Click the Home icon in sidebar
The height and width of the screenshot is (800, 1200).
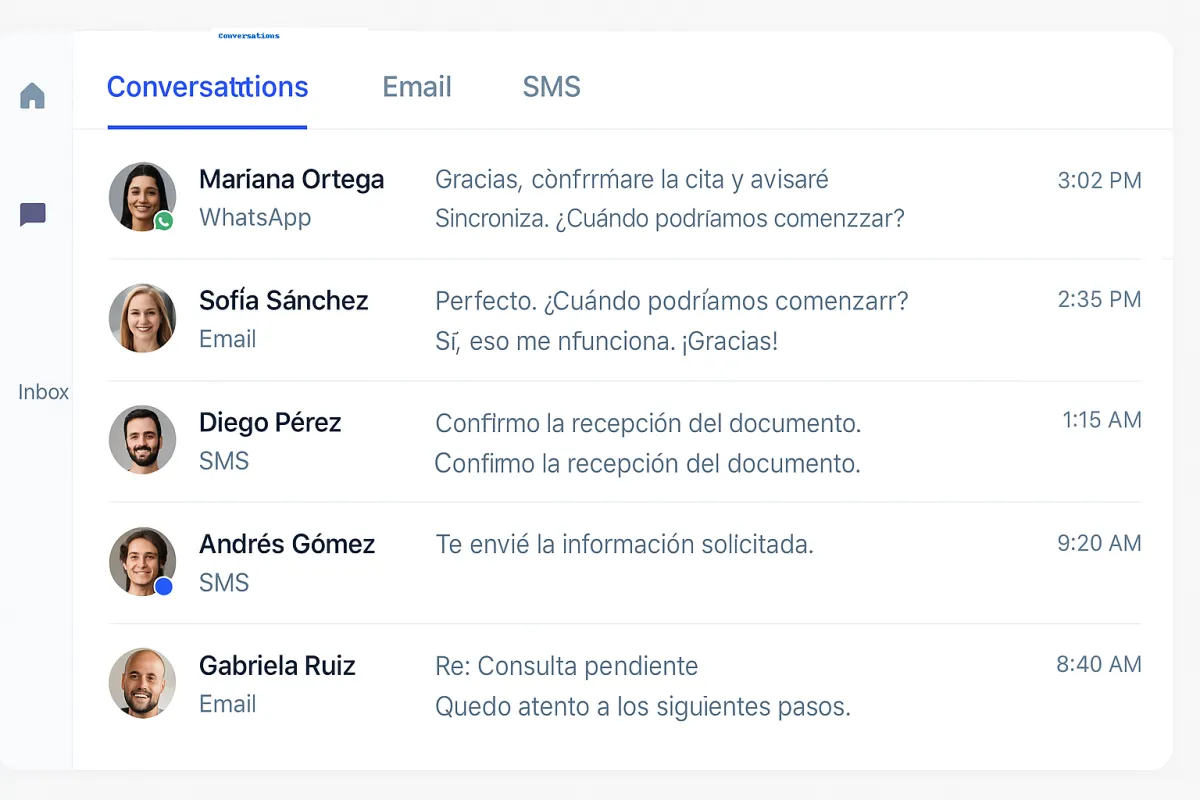[x=33, y=96]
